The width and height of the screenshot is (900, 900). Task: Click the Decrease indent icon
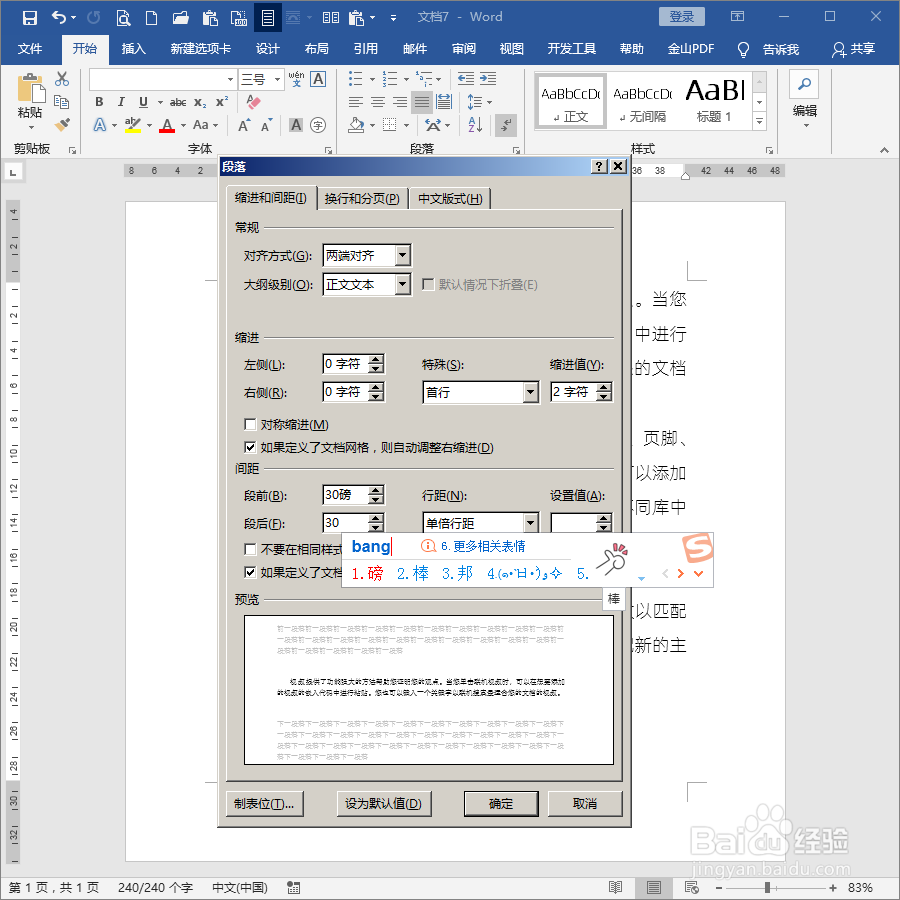pos(465,79)
